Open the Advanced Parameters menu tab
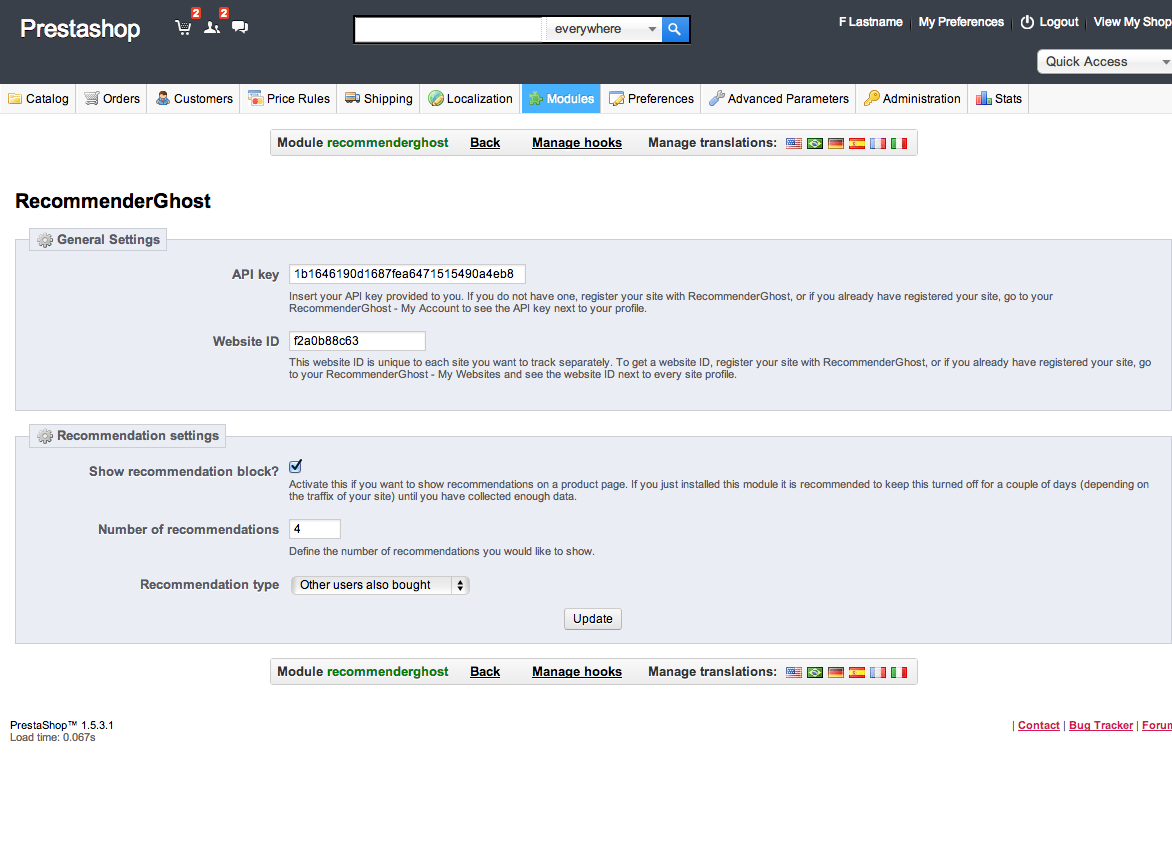1172x844 pixels. click(x=779, y=99)
